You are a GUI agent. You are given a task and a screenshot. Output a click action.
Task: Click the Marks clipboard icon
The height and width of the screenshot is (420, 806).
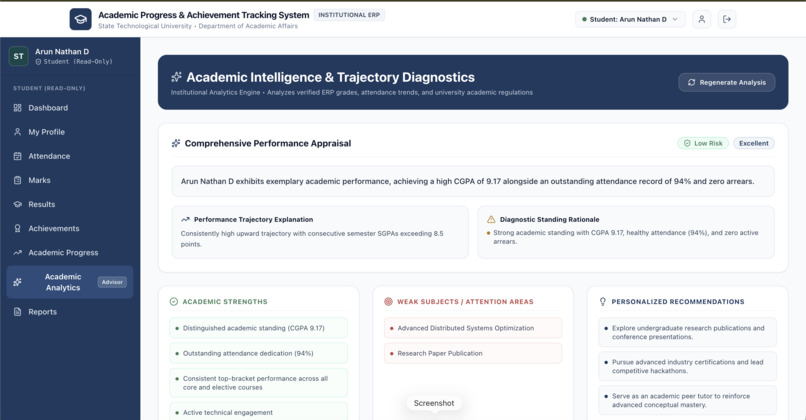(x=17, y=180)
